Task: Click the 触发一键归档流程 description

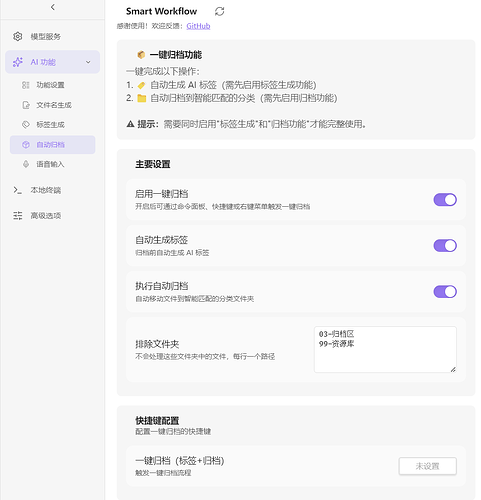Action: coord(163,473)
